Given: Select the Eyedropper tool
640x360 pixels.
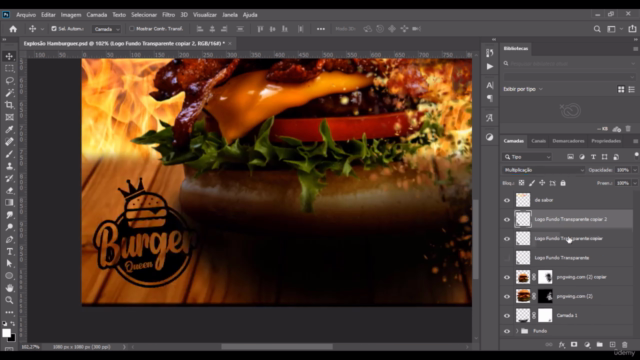Looking at the screenshot, I should click(9, 129).
